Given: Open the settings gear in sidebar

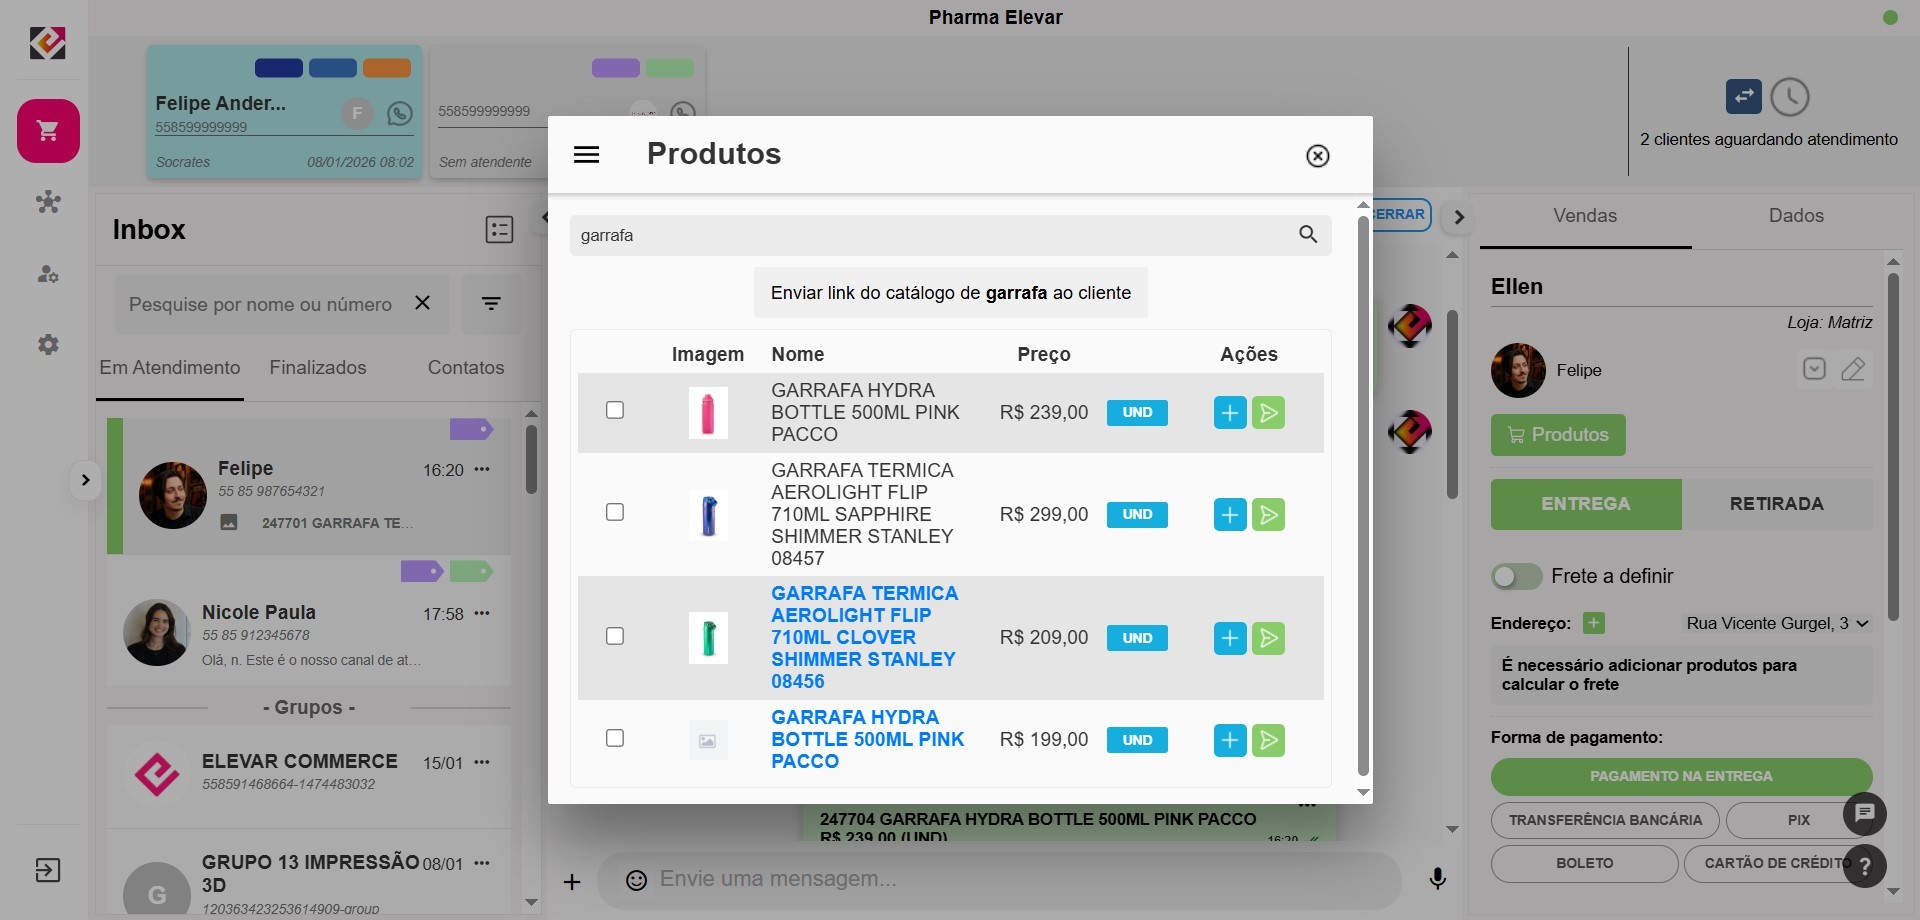Looking at the screenshot, I should click(x=48, y=345).
